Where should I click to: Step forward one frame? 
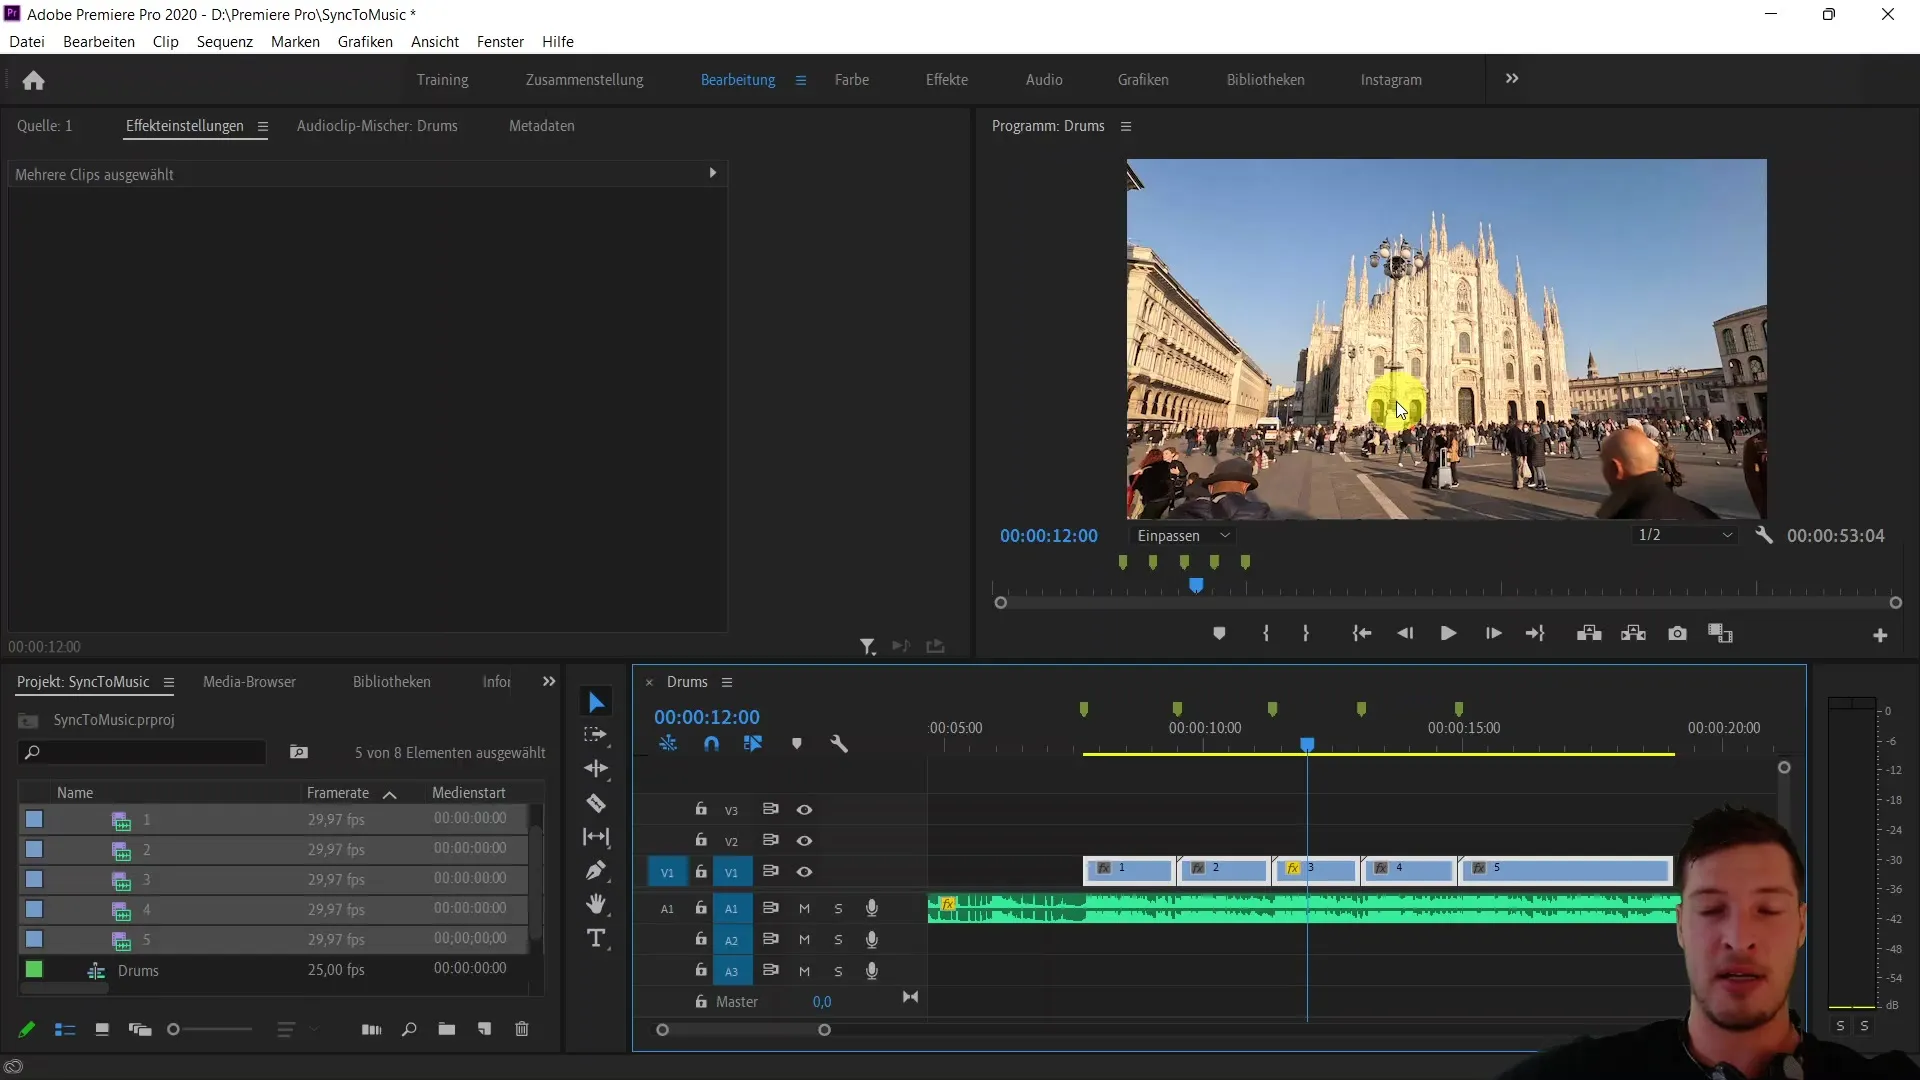pos(1493,634)
